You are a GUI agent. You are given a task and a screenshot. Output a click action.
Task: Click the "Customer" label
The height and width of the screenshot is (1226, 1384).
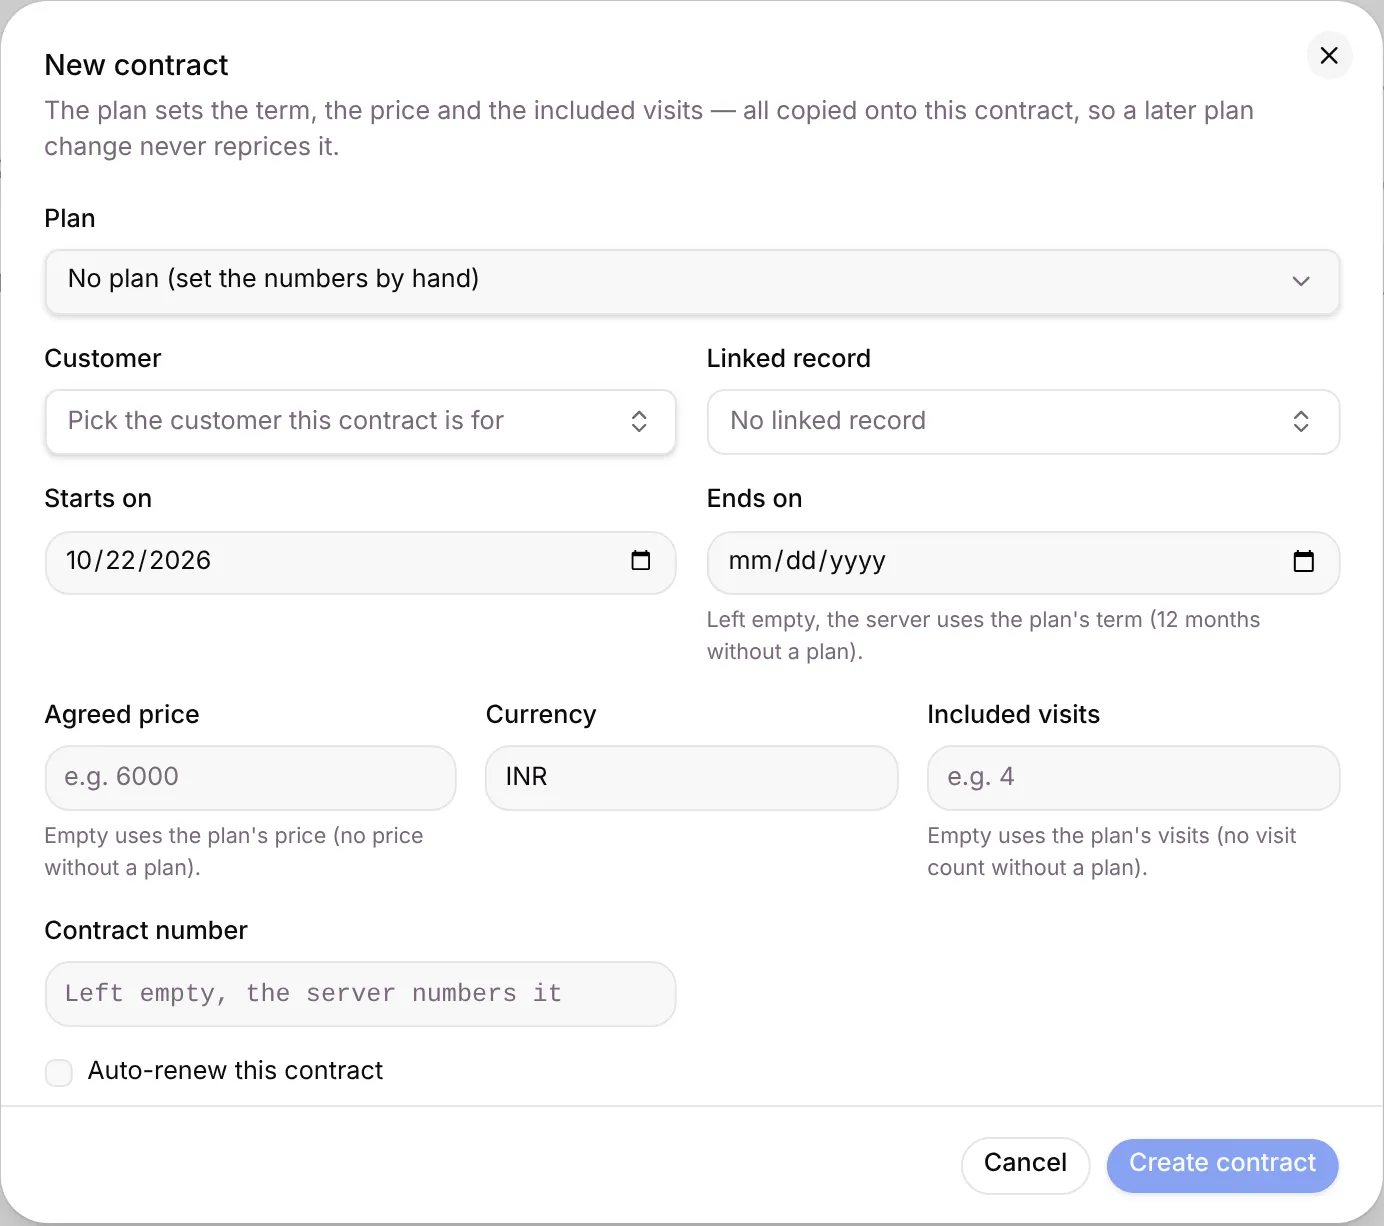[x=103, y=359]
